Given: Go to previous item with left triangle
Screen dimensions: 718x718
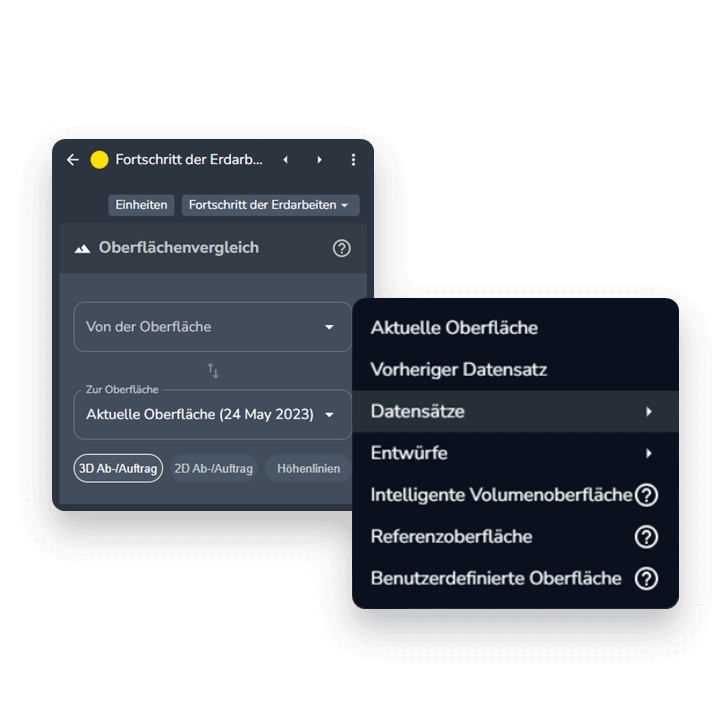Looking at the screenshot, I should pyautogui.click(x=286, y=160).
